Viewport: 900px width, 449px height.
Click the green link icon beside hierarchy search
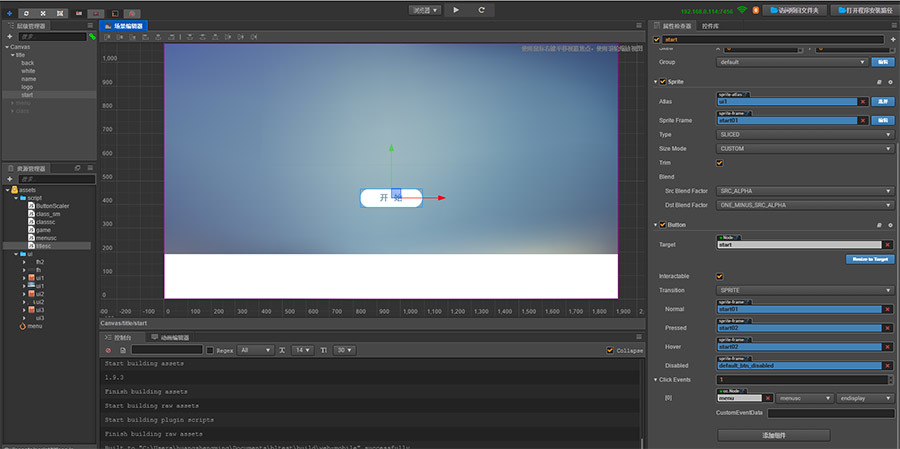point(92,36)
